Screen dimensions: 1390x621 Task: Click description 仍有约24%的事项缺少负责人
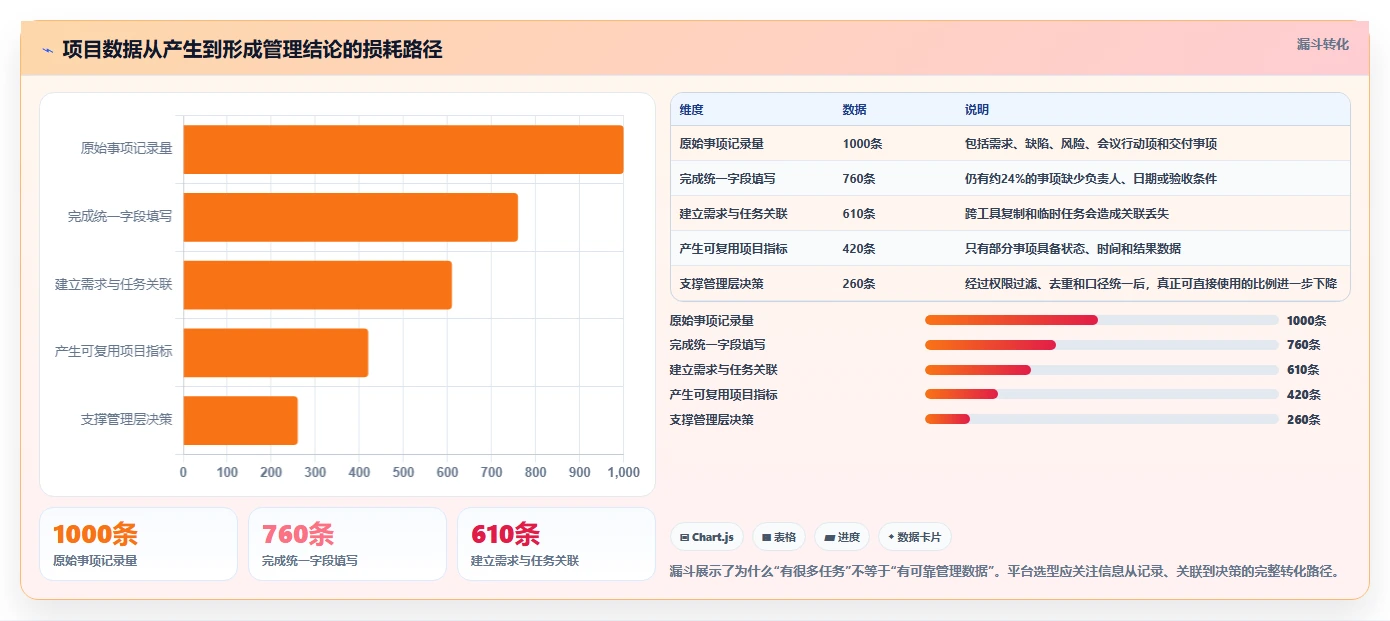tap(1090, 179)
